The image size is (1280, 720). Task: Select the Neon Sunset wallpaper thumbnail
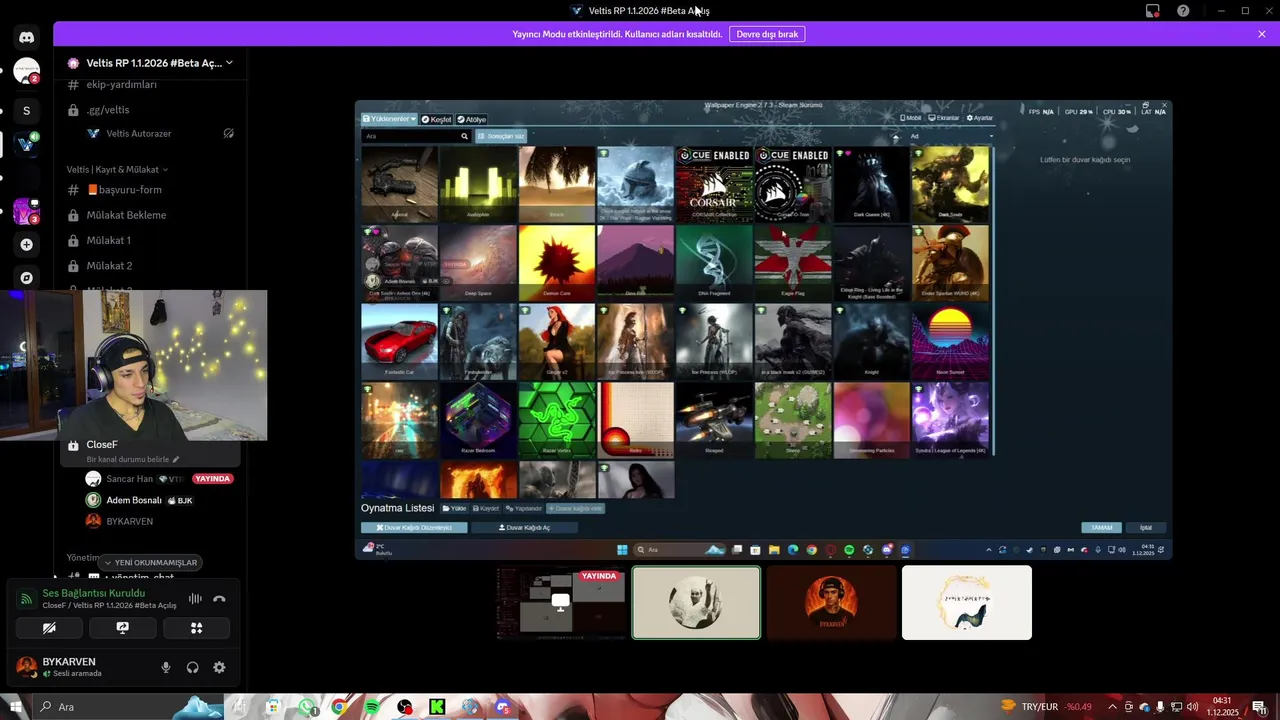coord(950,342)
